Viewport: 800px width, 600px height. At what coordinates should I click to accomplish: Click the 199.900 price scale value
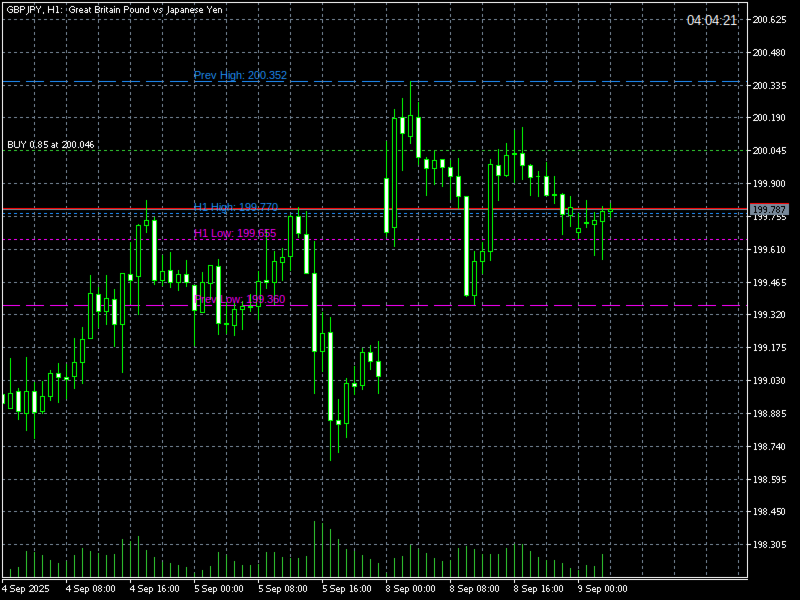point(769,184)
